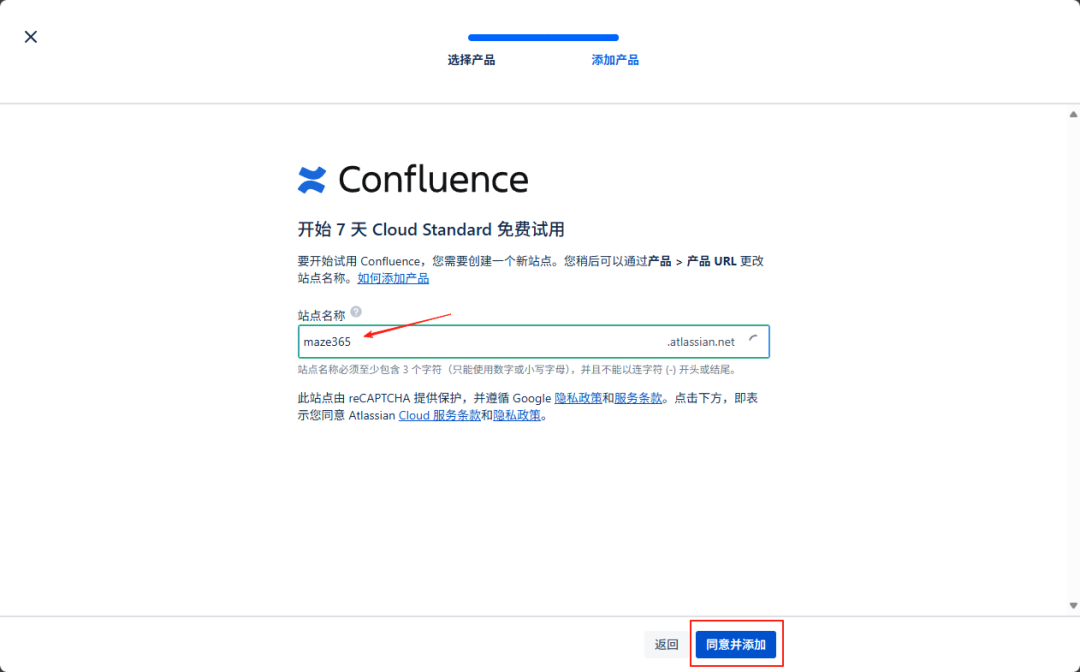The image size is (1080, 672).
Task: Click the Confluence logo icon
Action: [311, 180]
